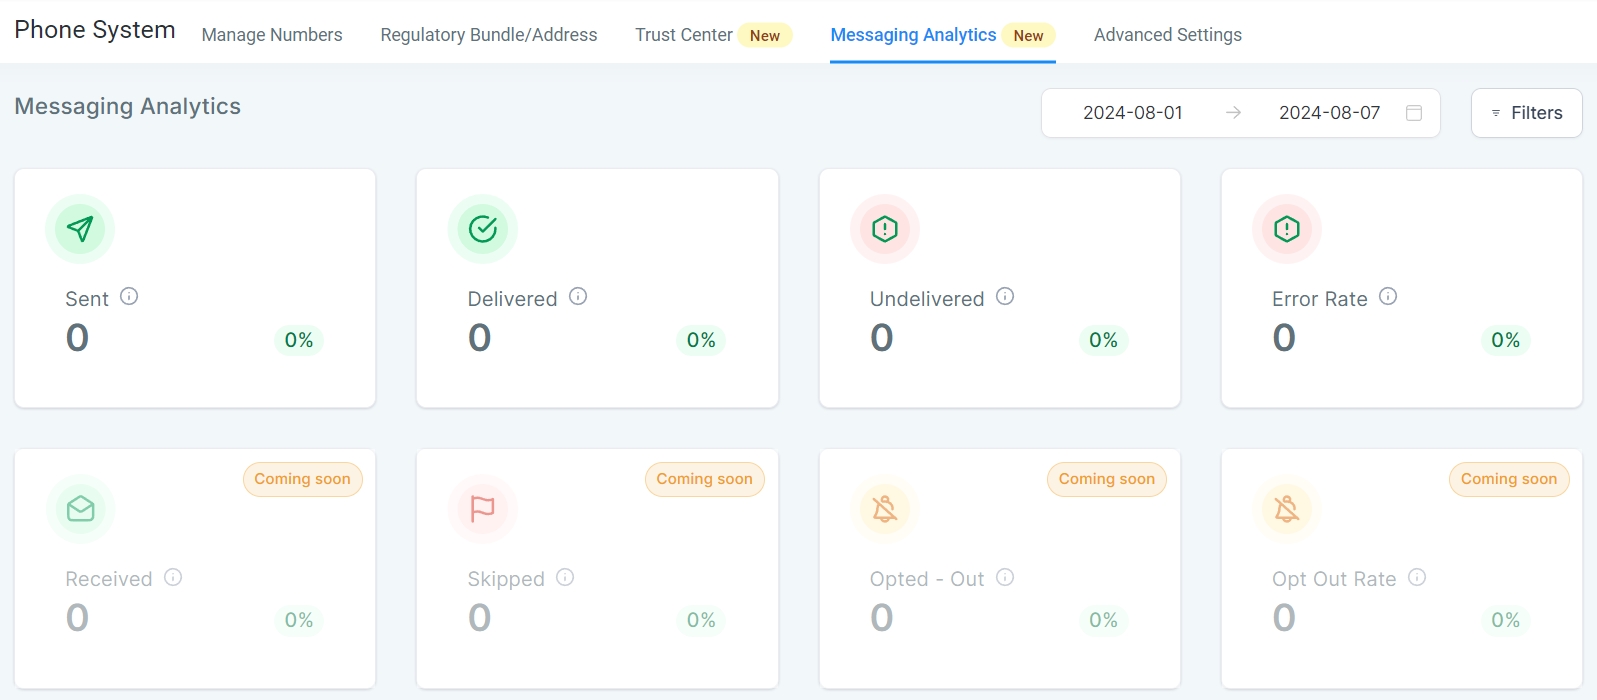
Task: Go to the Trust Center tab
Action: tap(684, 35)
